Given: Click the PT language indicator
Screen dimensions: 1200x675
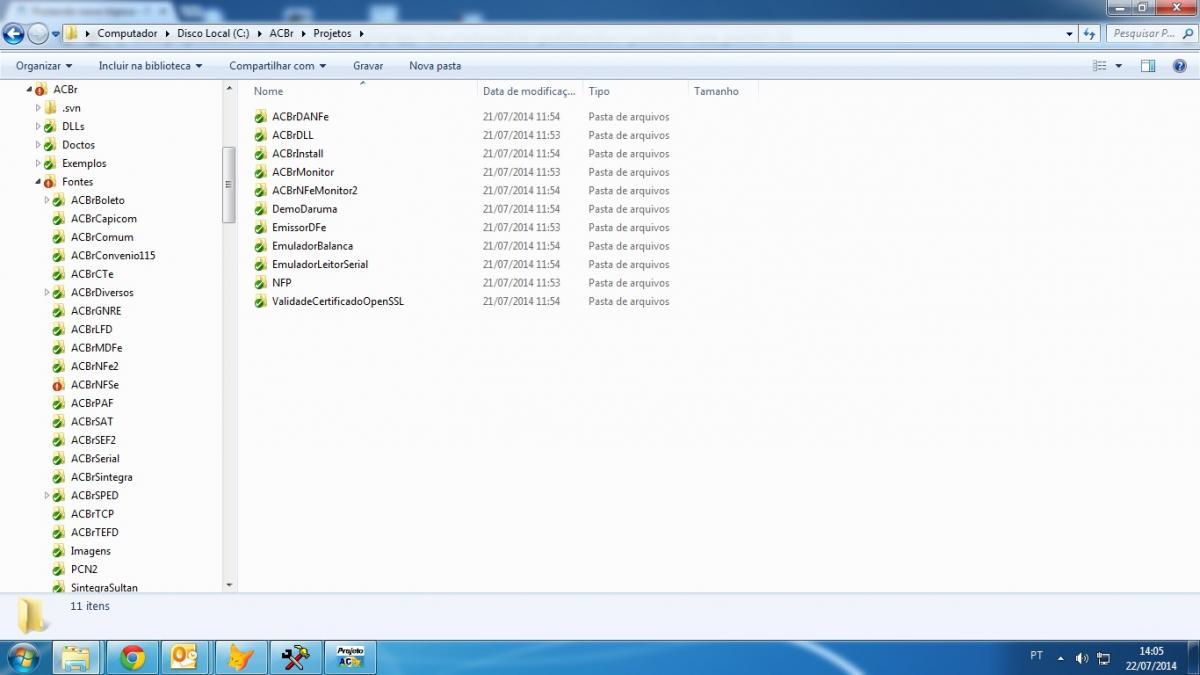Looking at the screenshot, I should pyautogui.click(x=1036, y=656).
